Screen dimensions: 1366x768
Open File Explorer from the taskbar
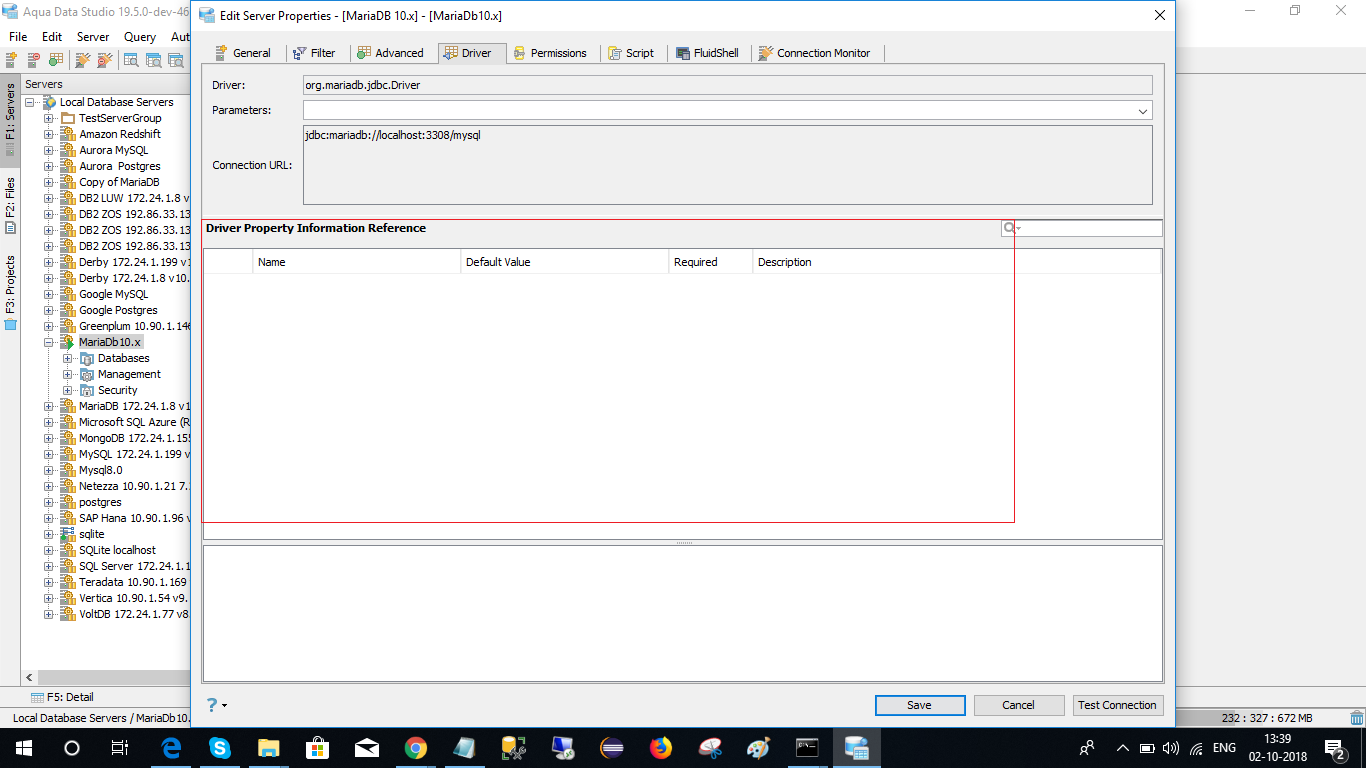tap(269, 748)
